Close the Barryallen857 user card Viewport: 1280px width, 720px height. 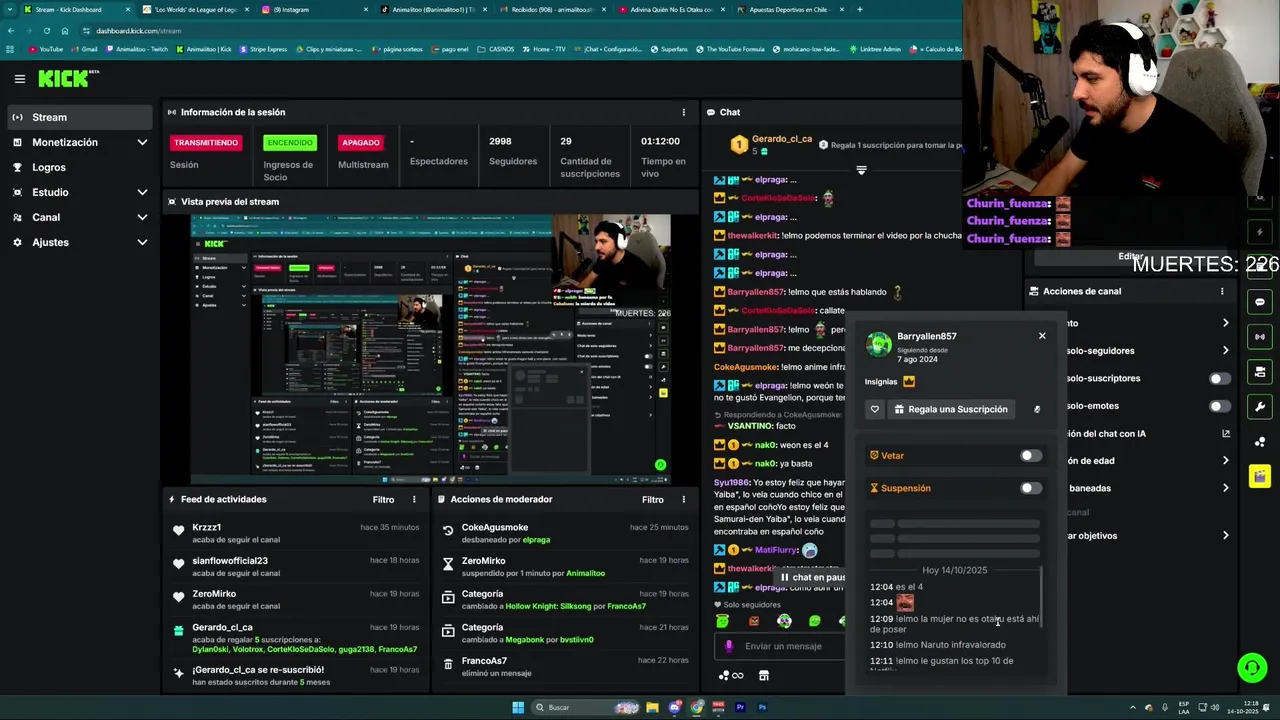pos(1042,336)
